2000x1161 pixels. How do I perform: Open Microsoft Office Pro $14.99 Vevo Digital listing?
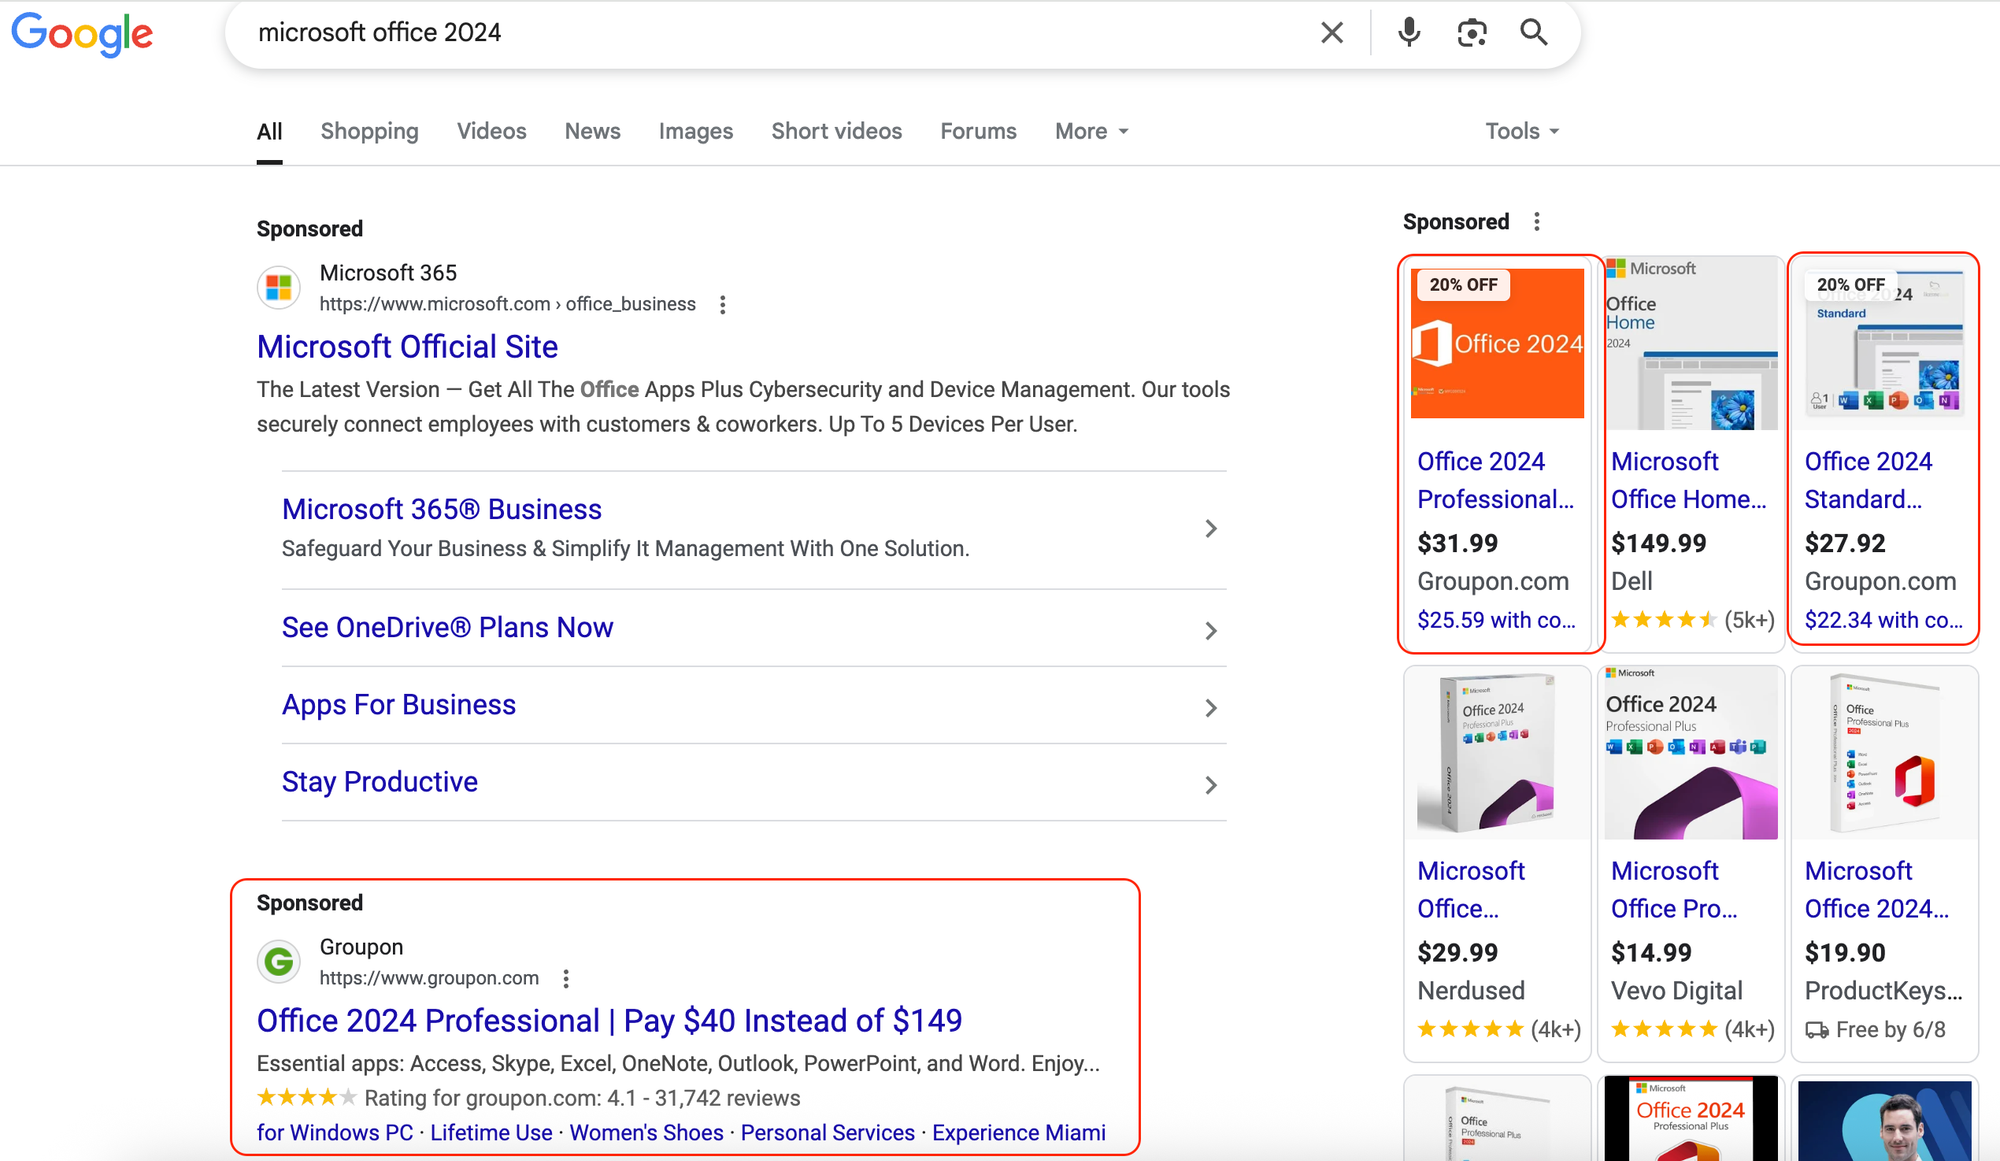(1675, 890)
